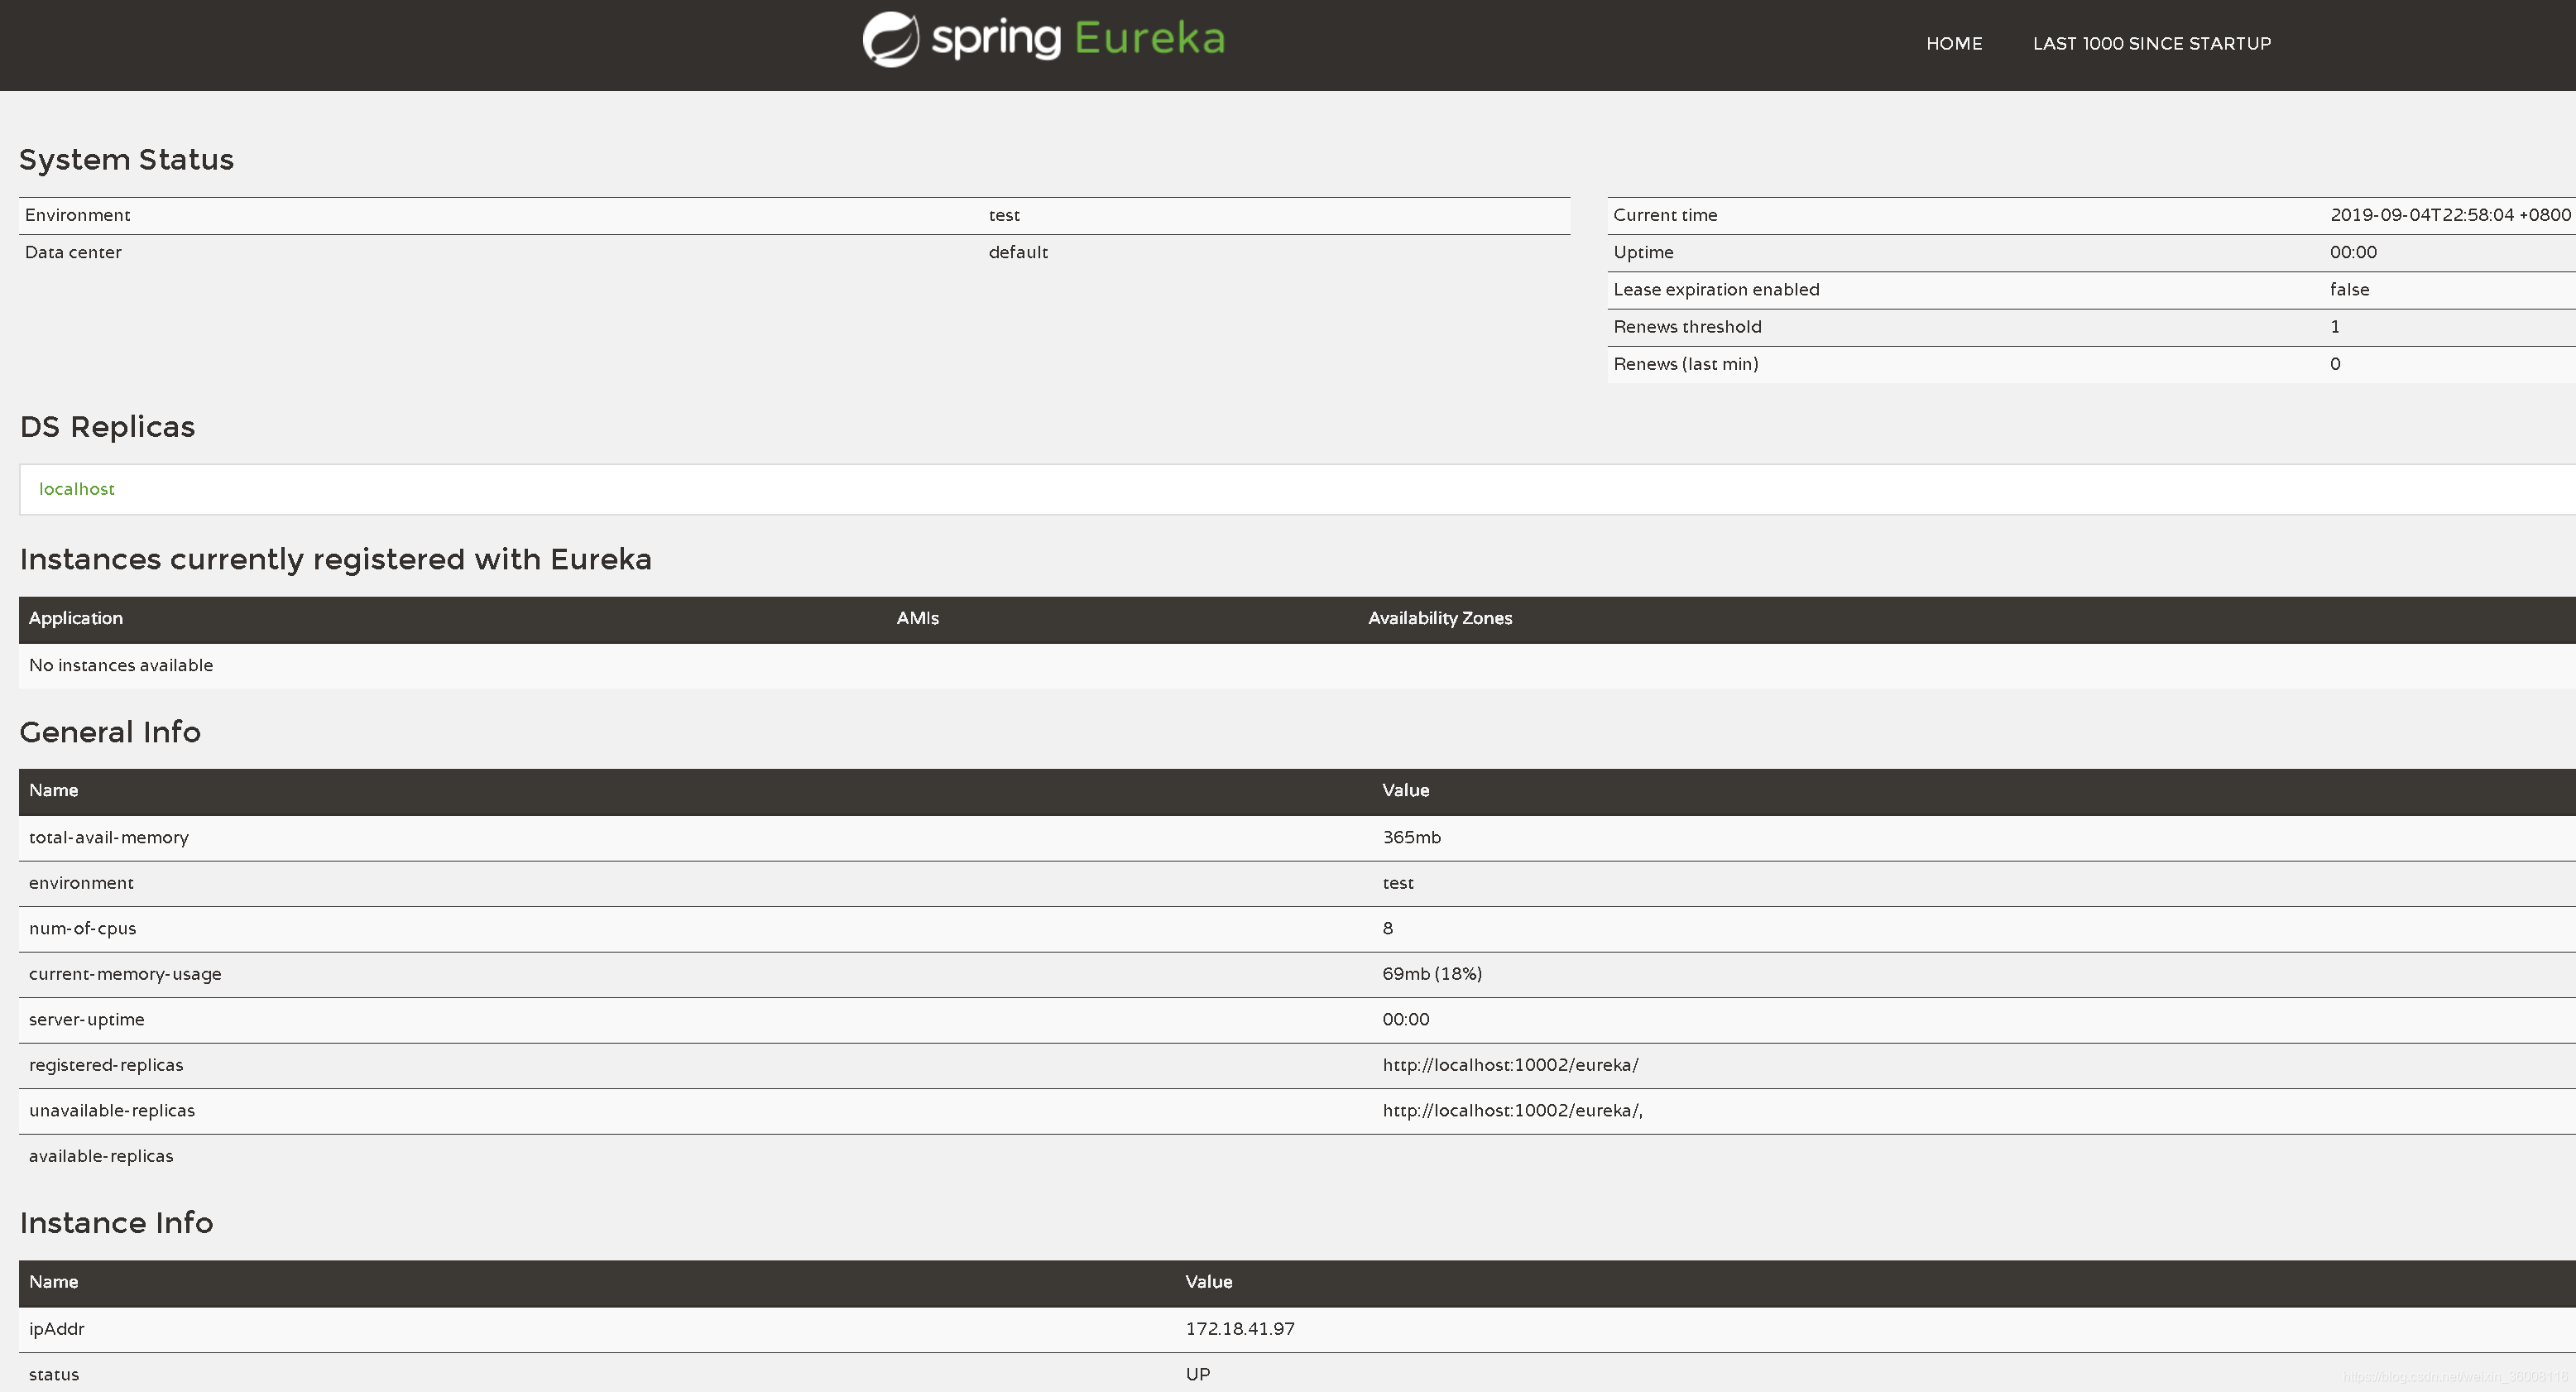This screenshot has height=1392, width=2576.
Task: Click the Lease expiration enabled label
Action: pos(1716,290)
